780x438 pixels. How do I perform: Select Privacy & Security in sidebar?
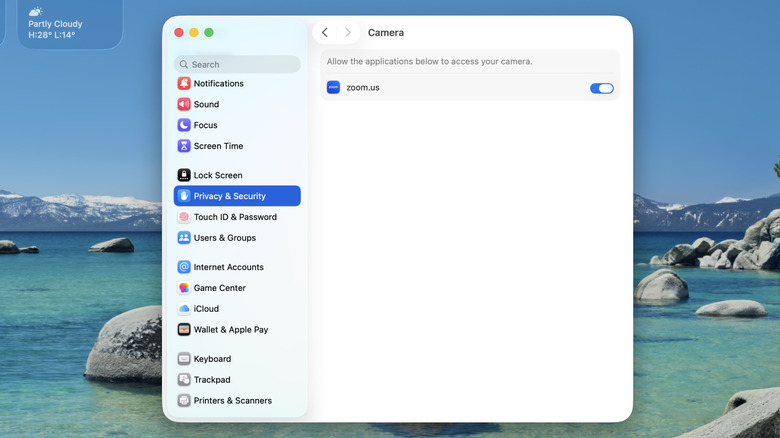(237, 196)
